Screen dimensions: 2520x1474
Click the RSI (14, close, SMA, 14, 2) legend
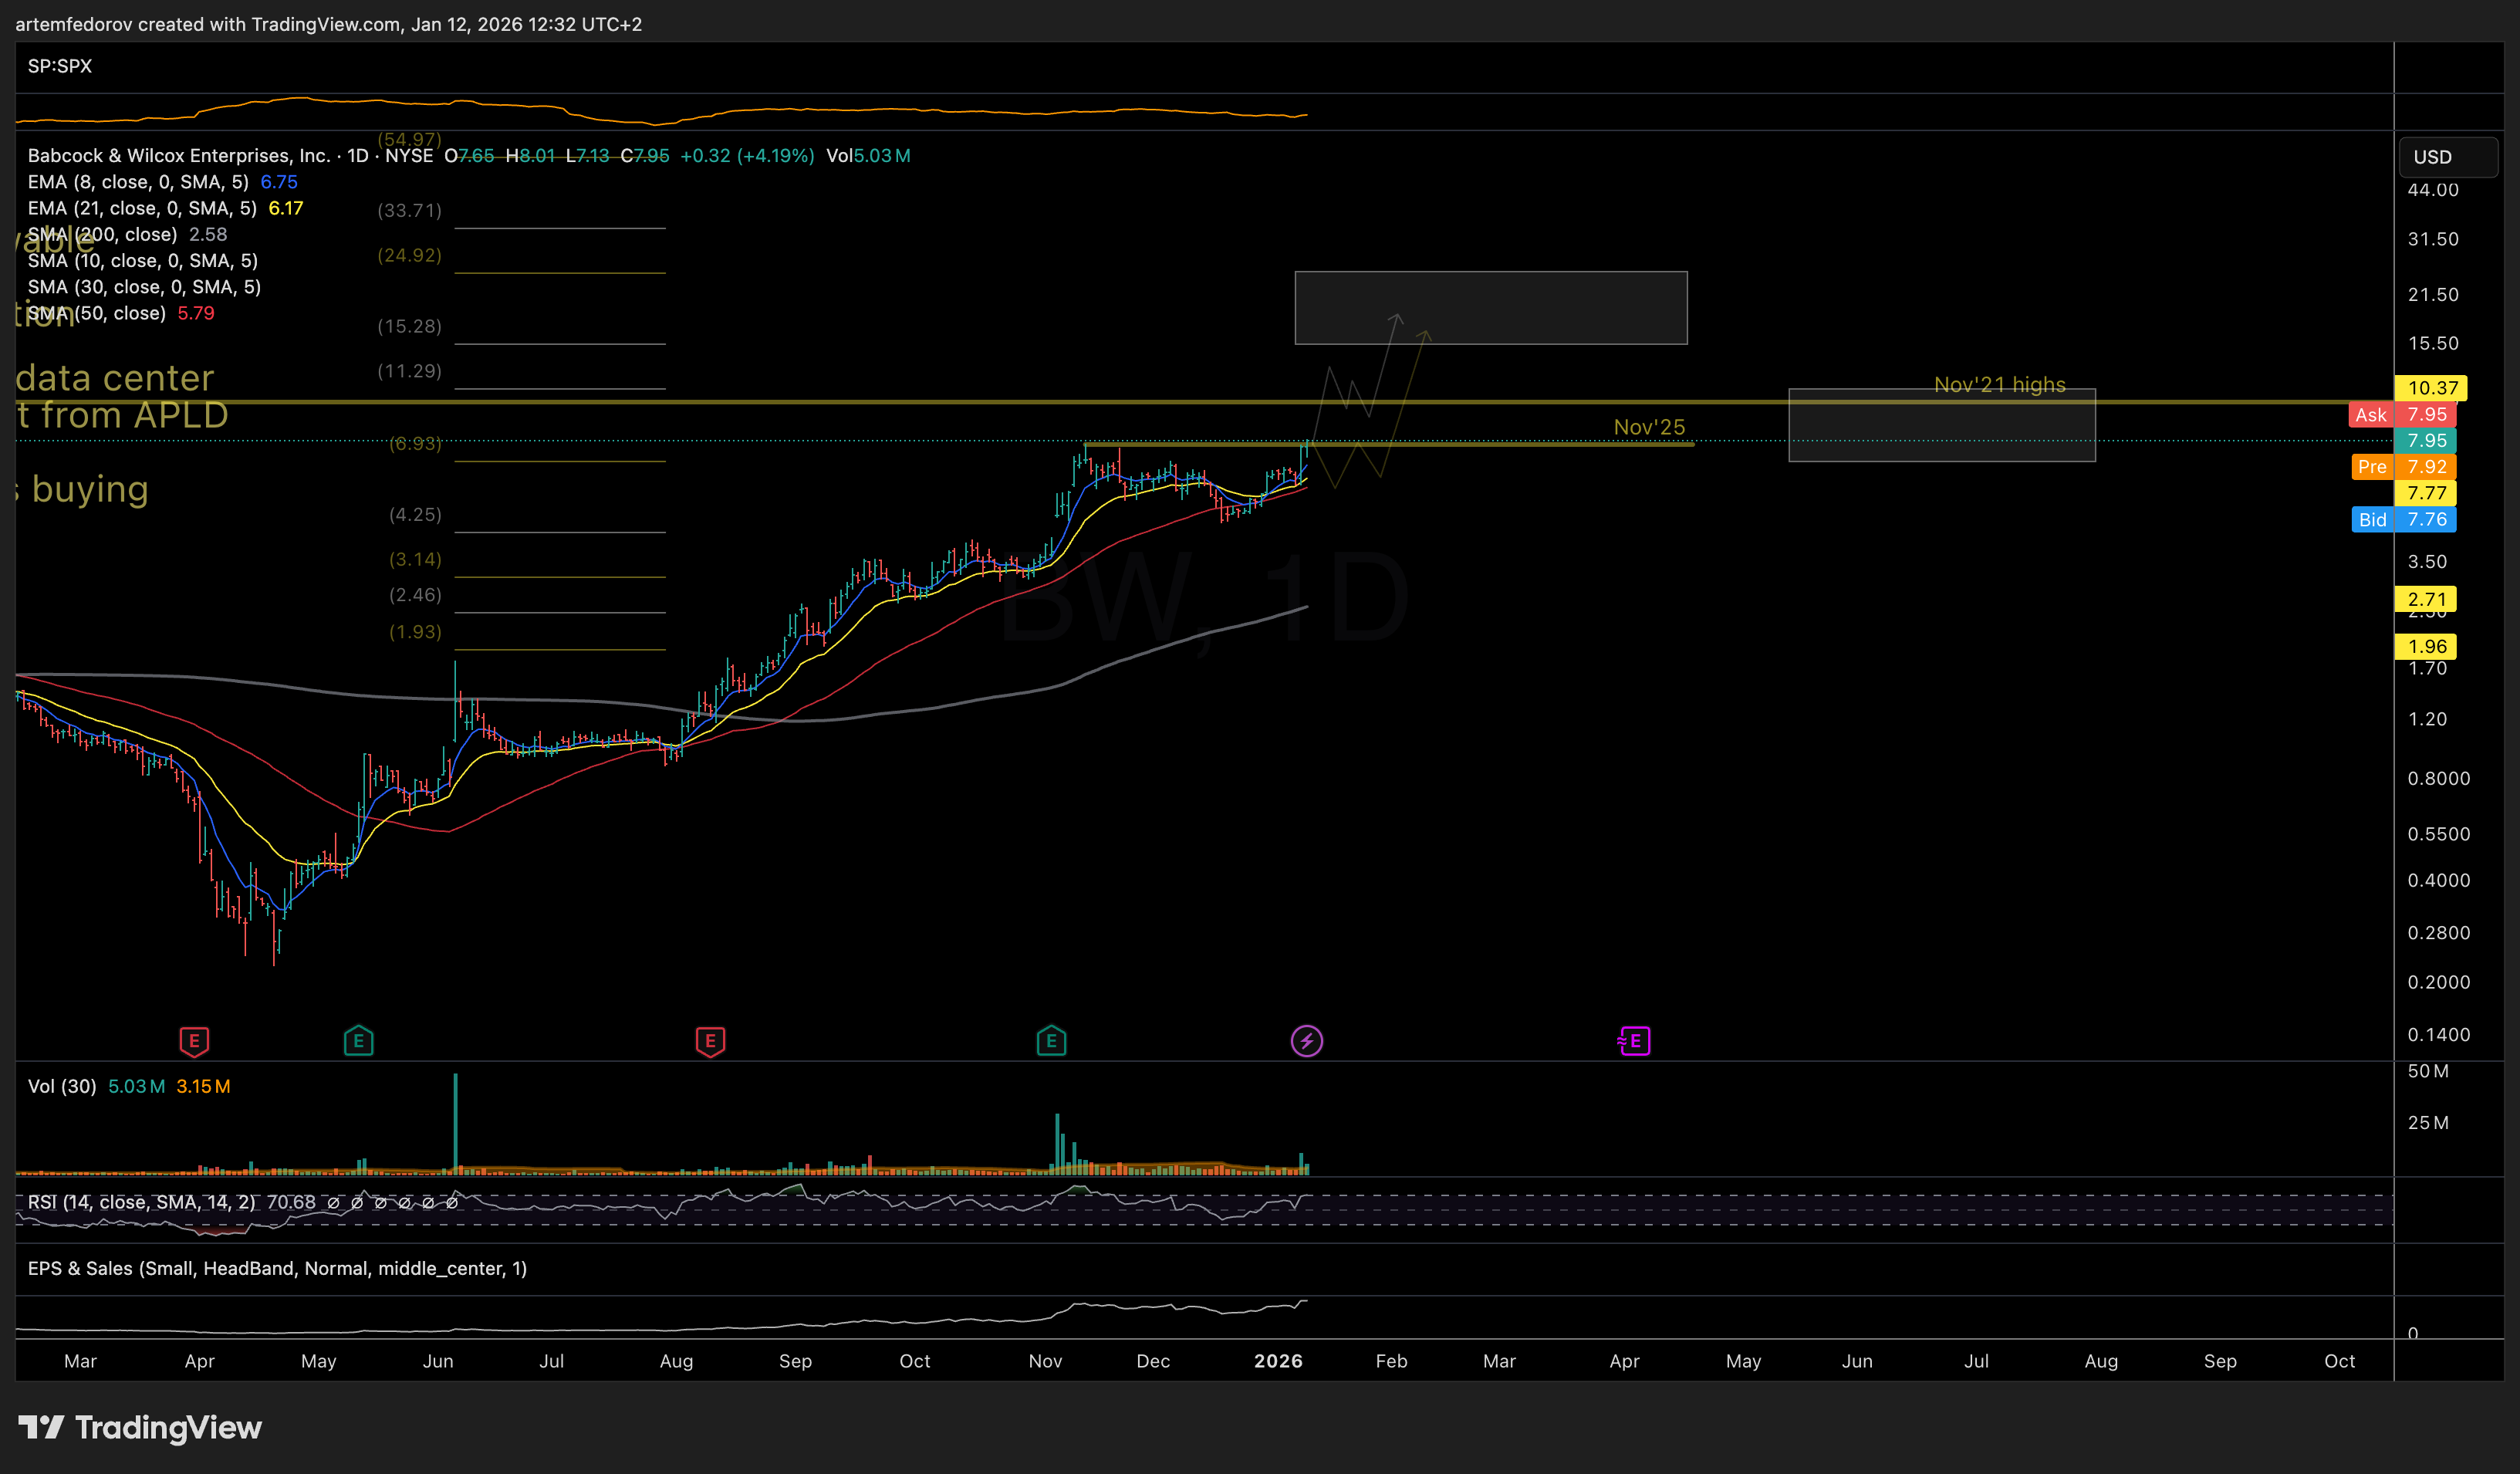141,1202
